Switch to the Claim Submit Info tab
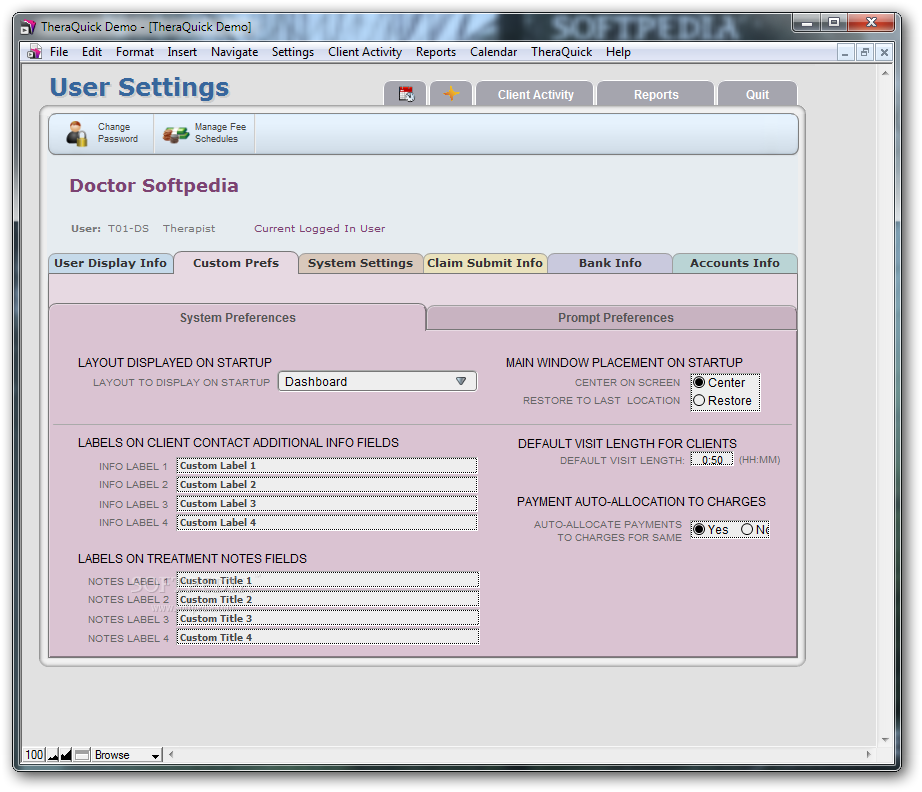The image size is (922, 792). coord(485,263)
